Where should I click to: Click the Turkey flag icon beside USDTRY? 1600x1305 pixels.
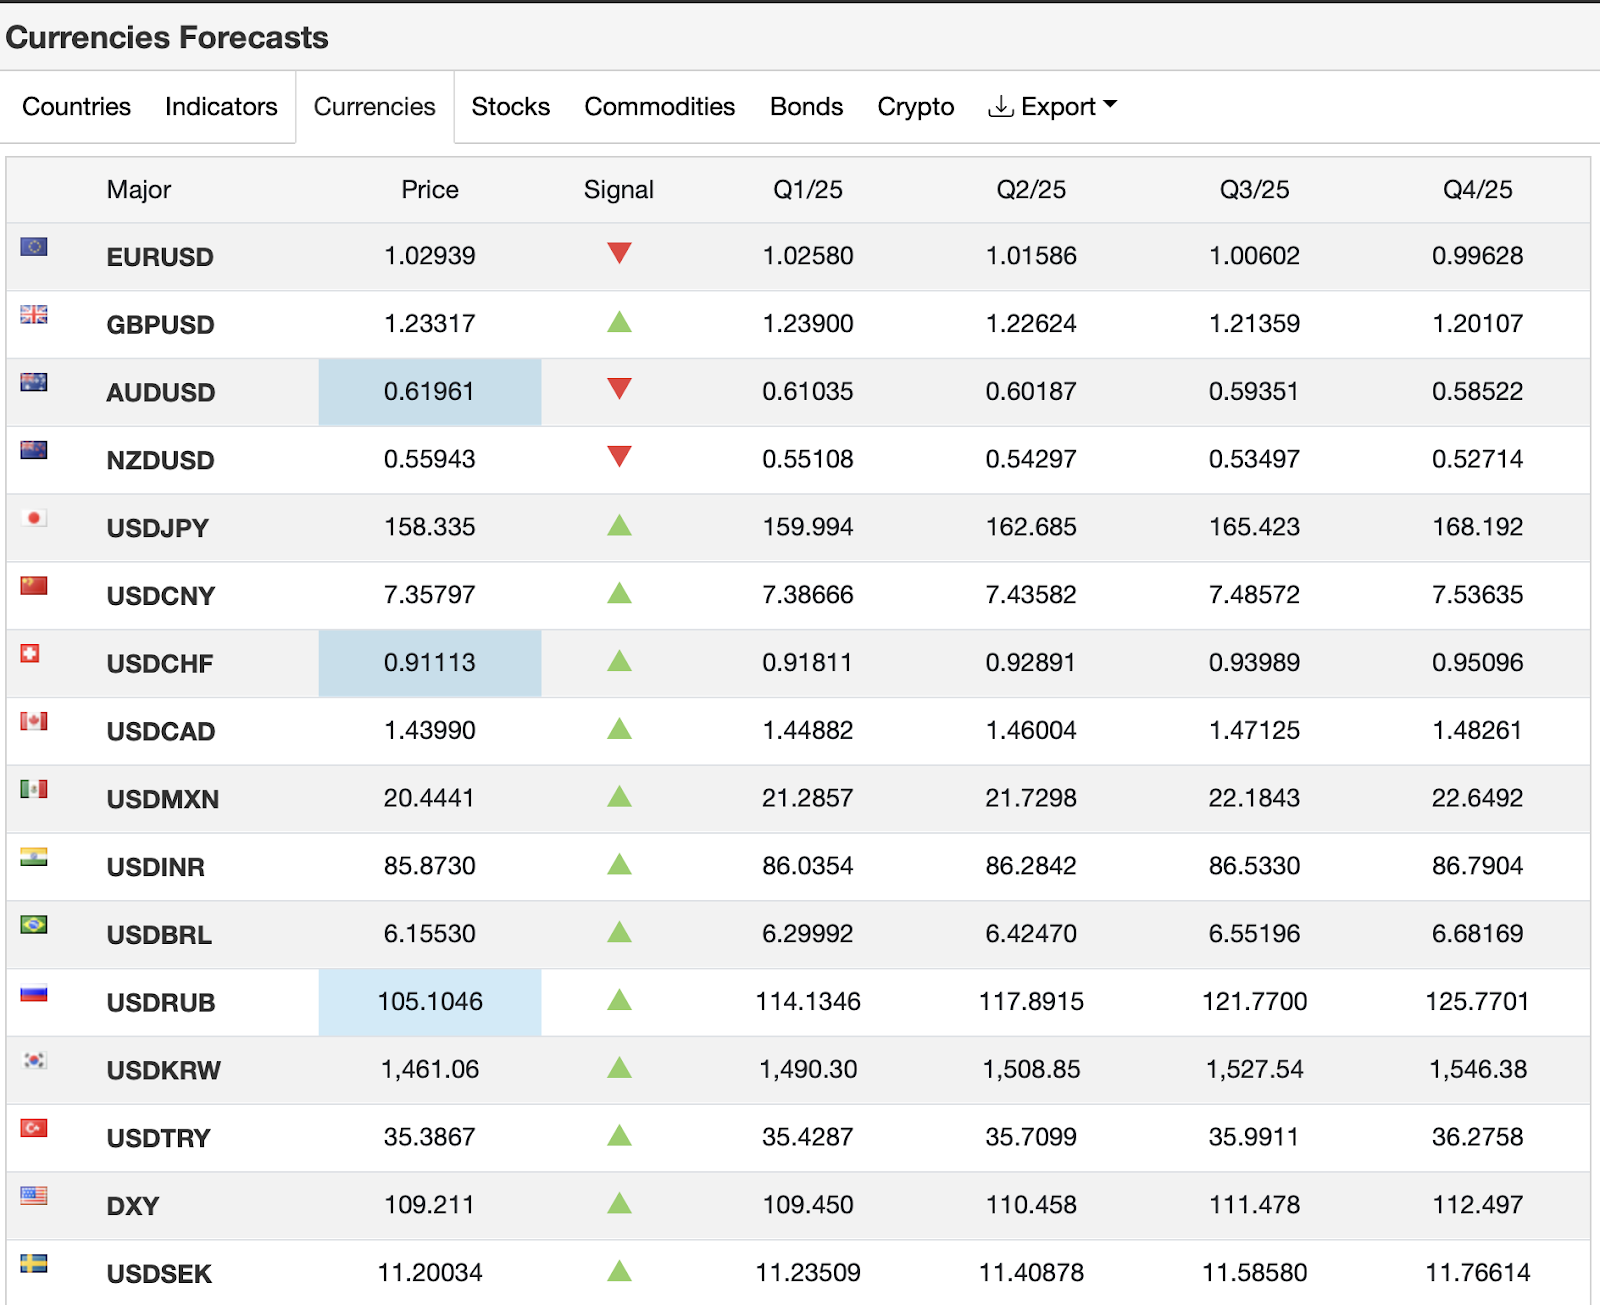34,1128
